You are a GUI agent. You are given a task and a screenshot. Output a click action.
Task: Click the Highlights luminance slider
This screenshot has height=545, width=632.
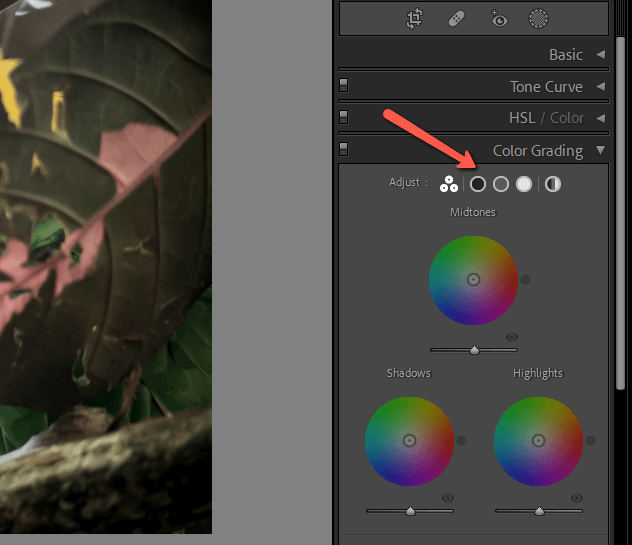539,511
